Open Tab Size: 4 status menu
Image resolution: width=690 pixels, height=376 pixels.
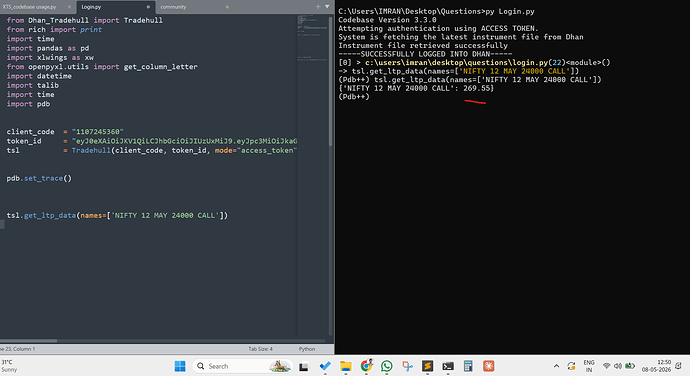coord(261,349)
